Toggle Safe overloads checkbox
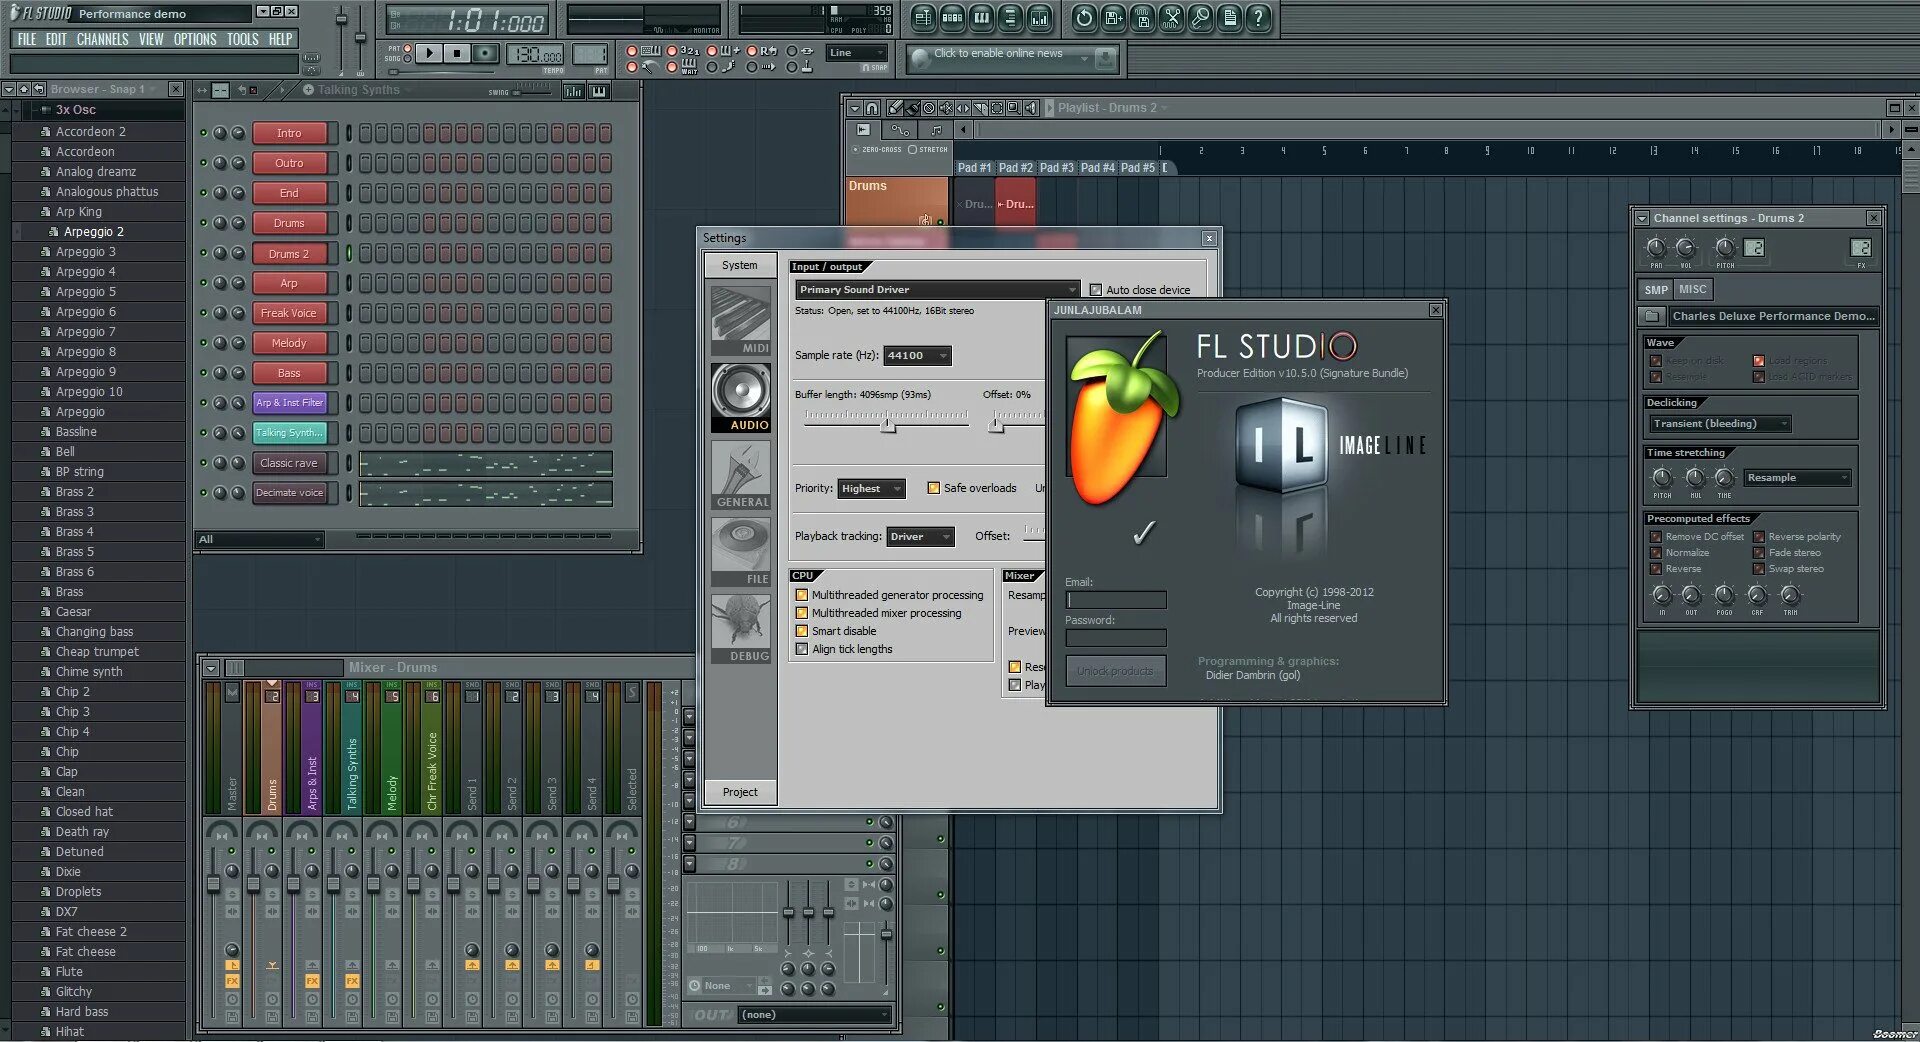Viewport: 1920px width, 1042px height. coord(933,488)
